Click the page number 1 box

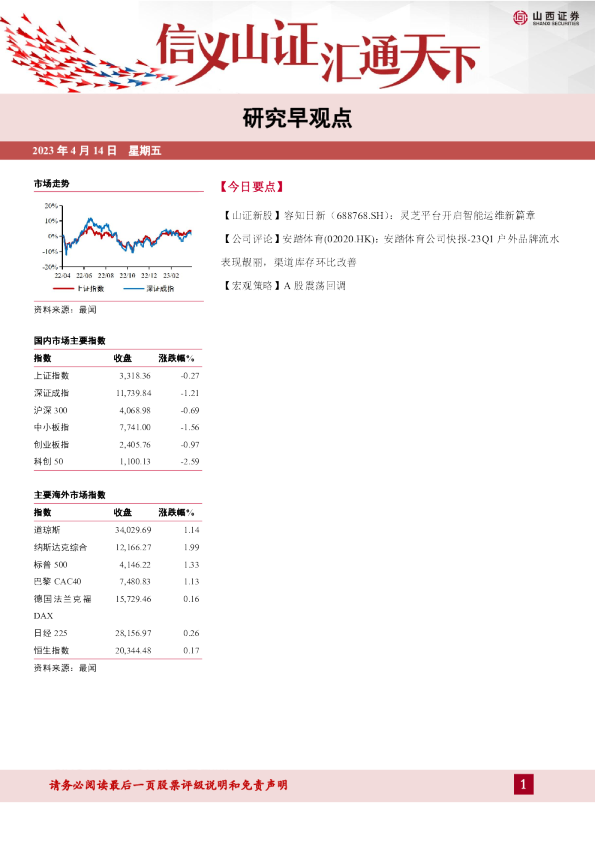(x=524, y=785)
